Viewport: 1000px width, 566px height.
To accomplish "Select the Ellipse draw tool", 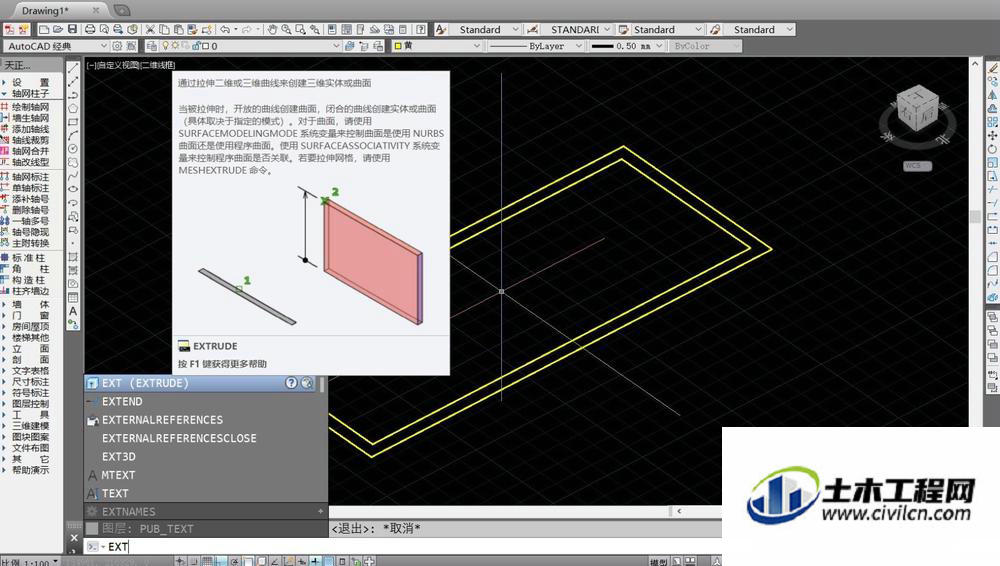I will [73, 189].
